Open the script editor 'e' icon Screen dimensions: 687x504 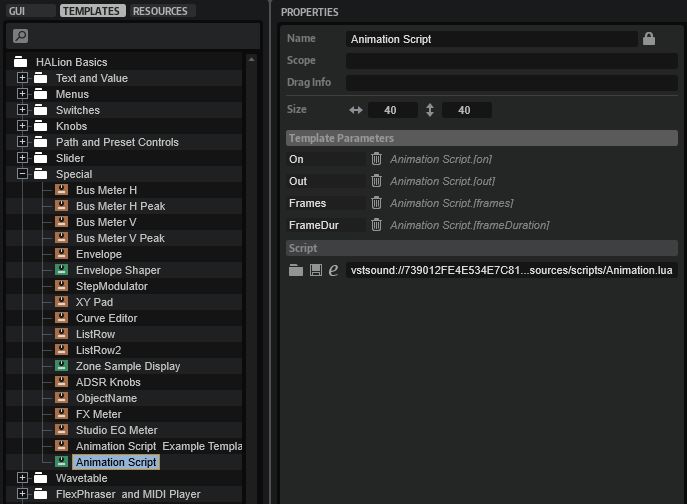[x=333, y=270]
